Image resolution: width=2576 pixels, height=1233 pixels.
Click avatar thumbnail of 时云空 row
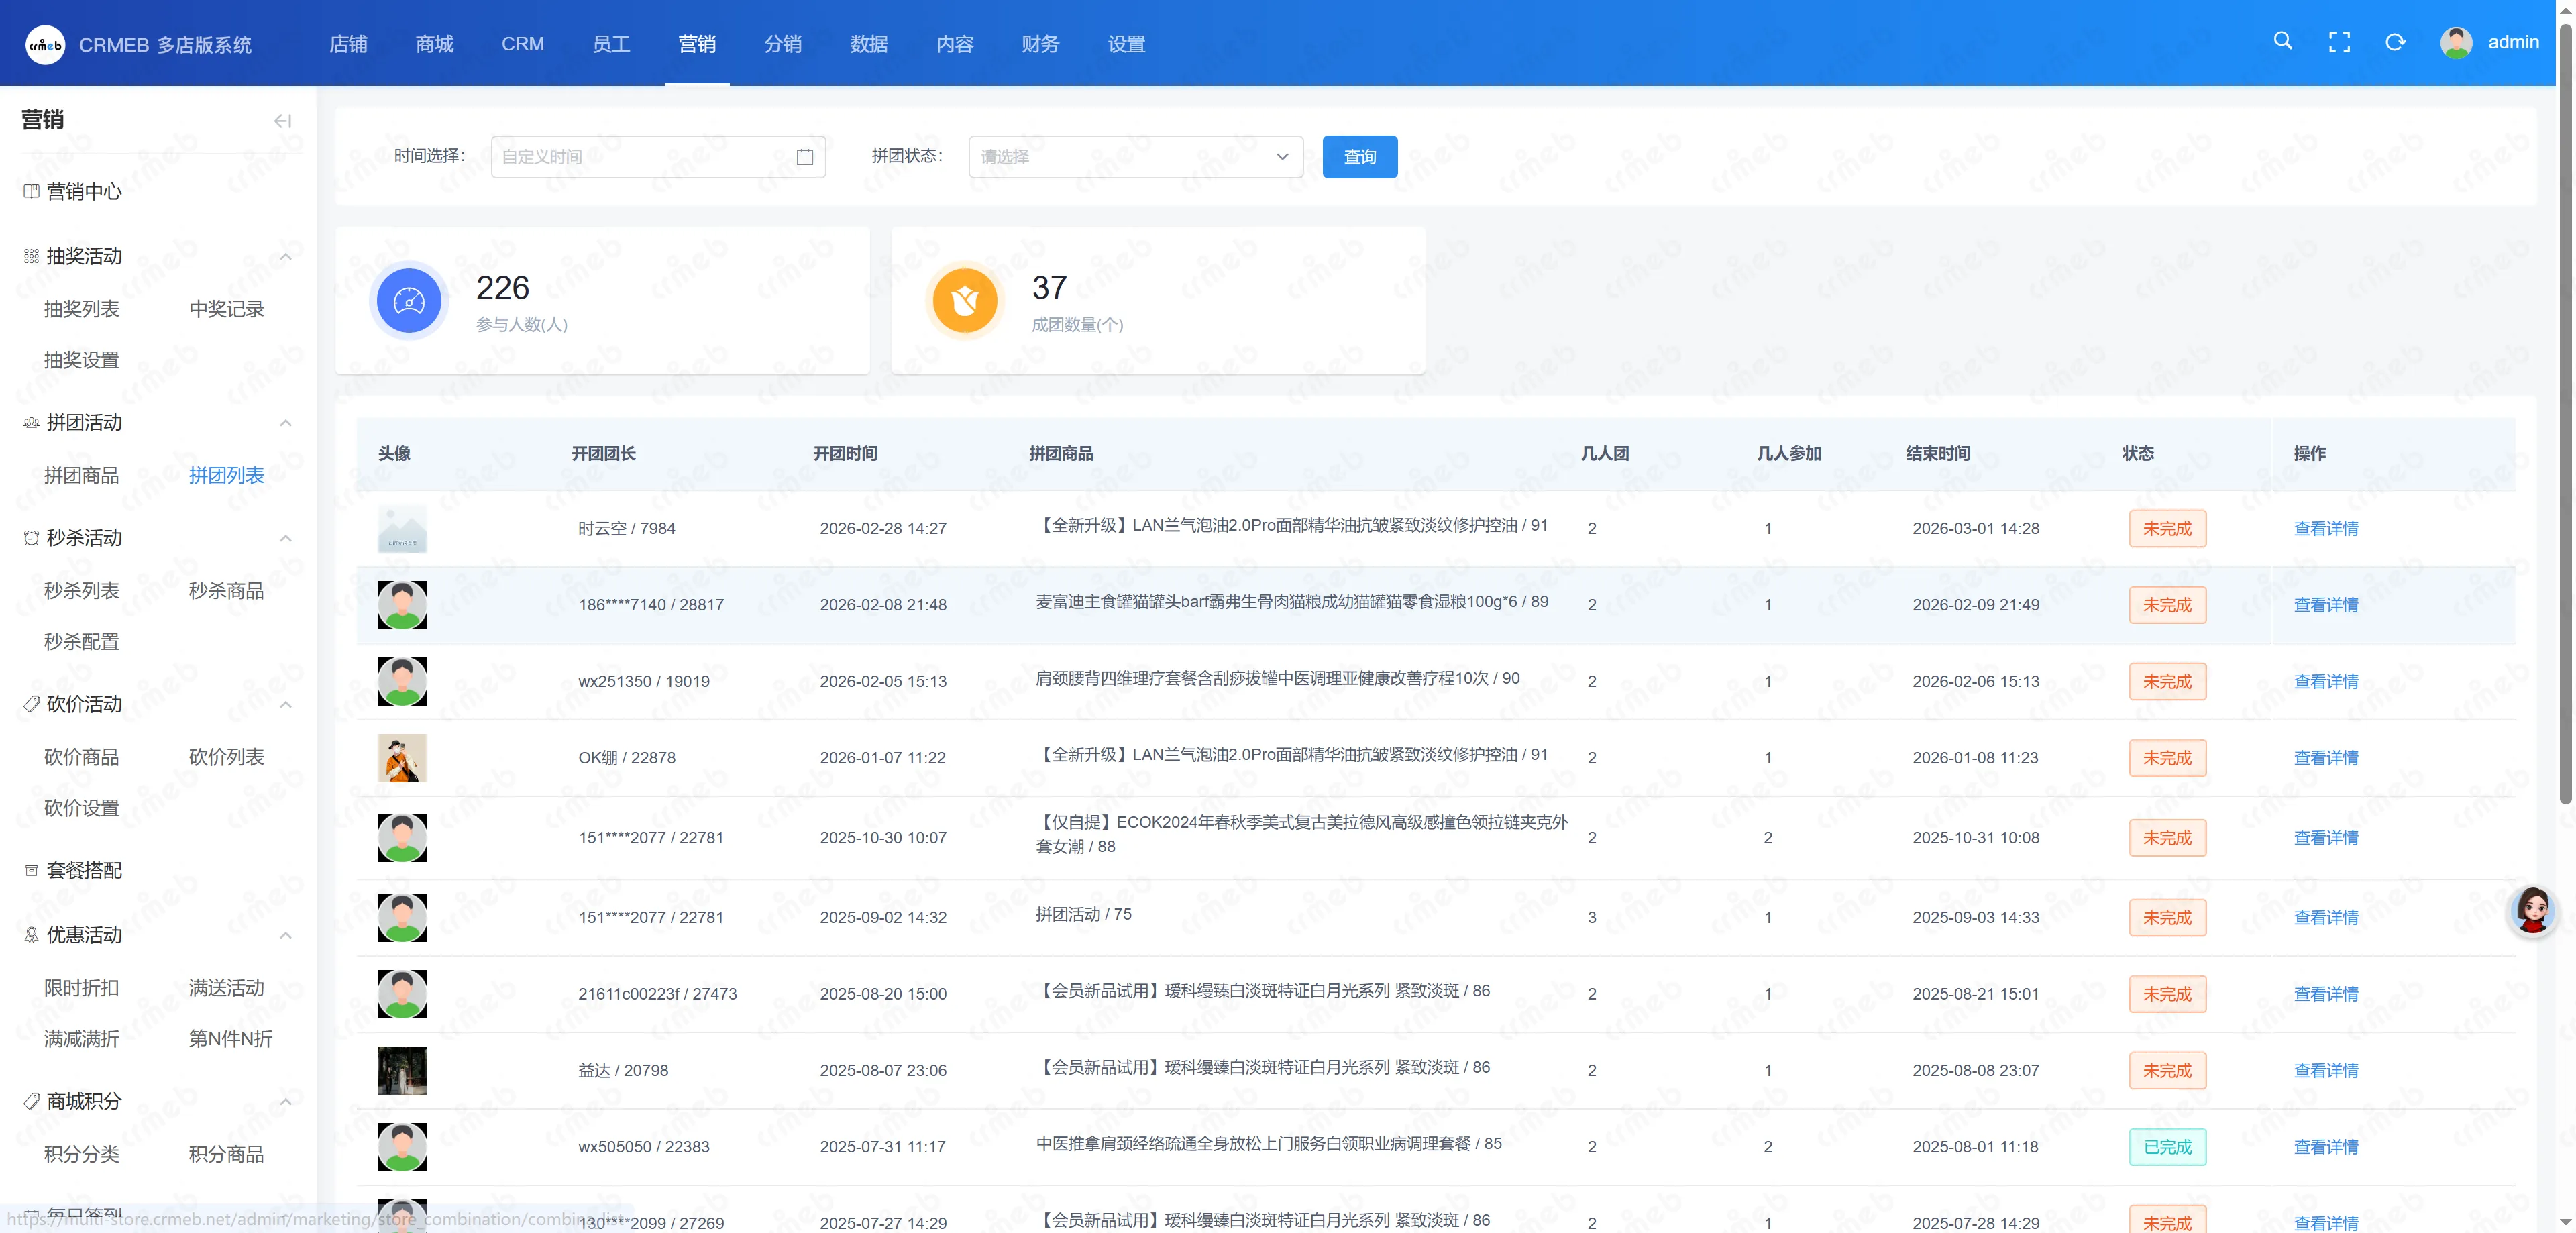pyautogui.click(x=402, y=529)
